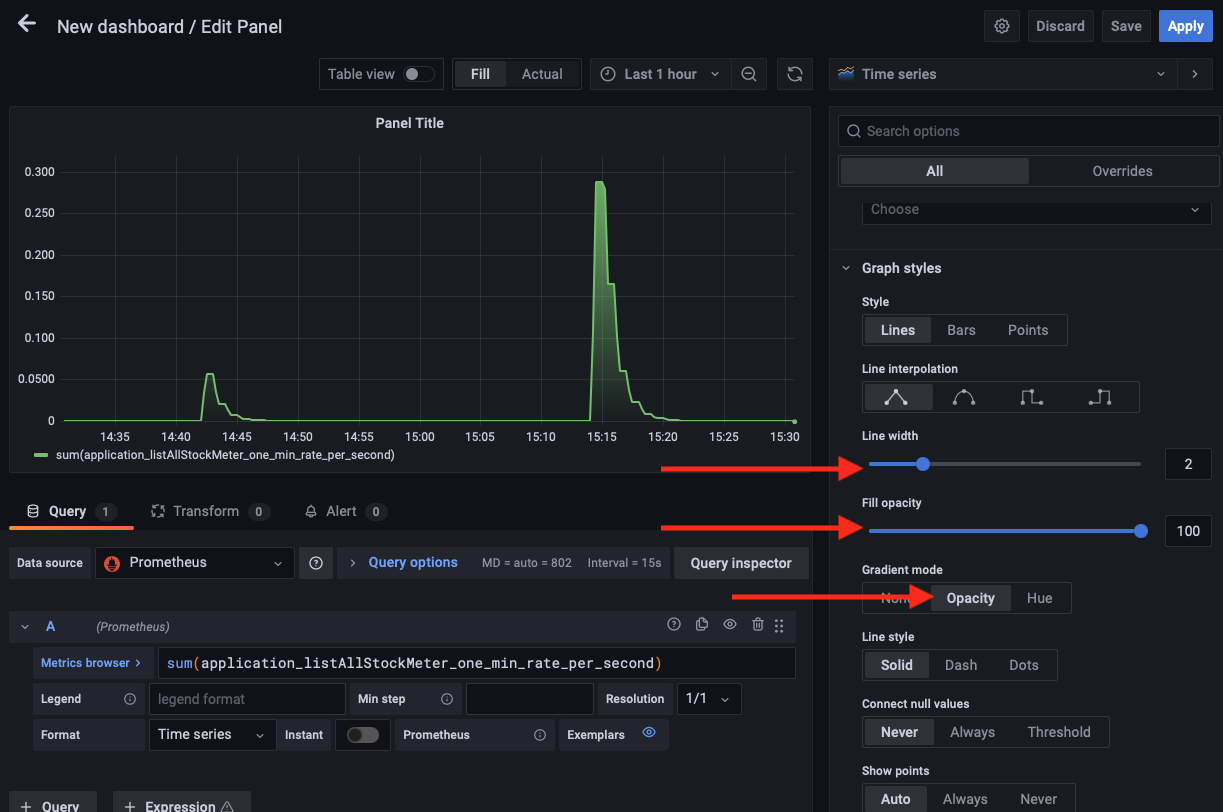The width and height of the screenshot is (1223, 812).
Task: Click Apply button
Action: pos(1186,26)
